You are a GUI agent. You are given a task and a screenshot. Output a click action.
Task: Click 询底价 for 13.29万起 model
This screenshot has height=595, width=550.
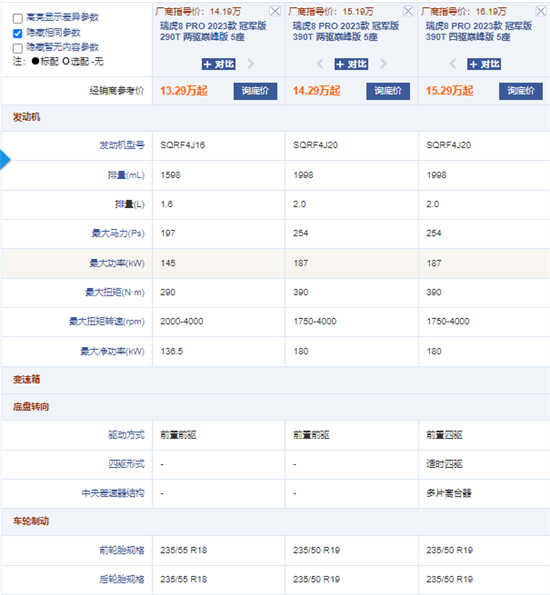(255, 91)
